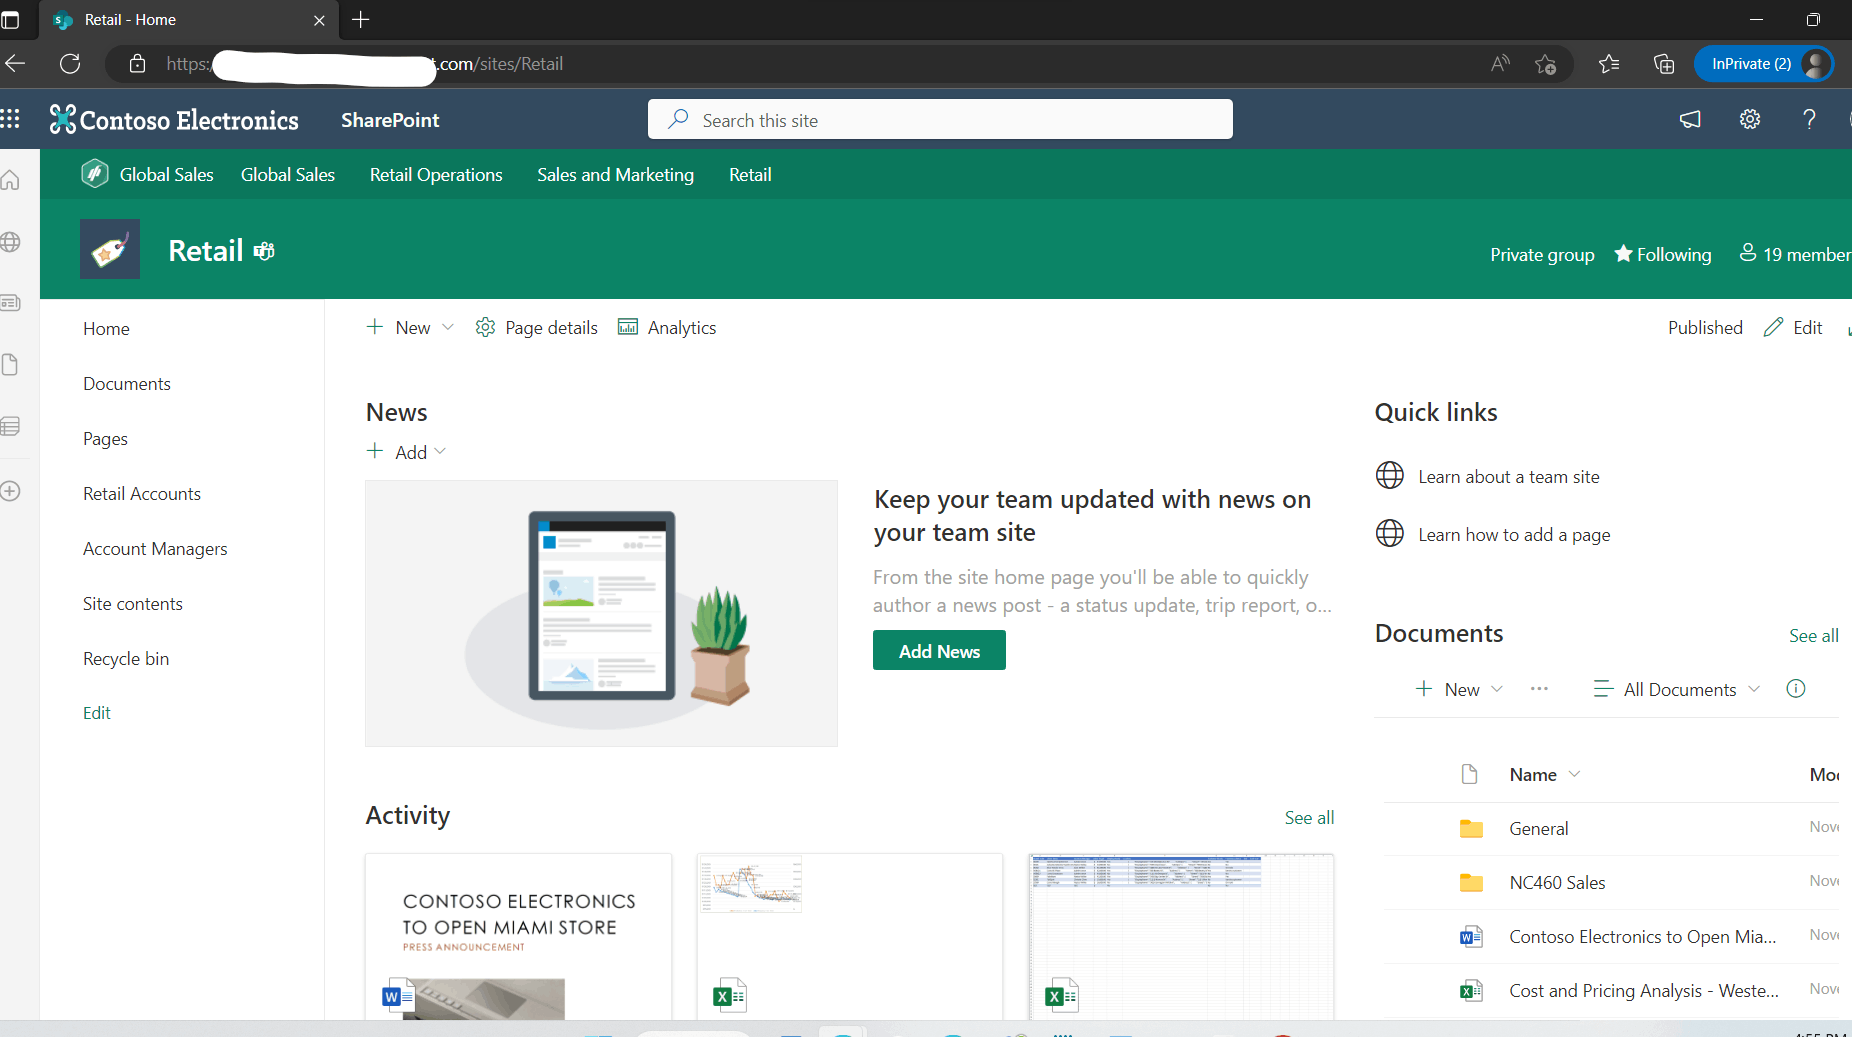Open Retail Operations in hub navigation
The image size is (1852, 1037).
pos(436,174)
